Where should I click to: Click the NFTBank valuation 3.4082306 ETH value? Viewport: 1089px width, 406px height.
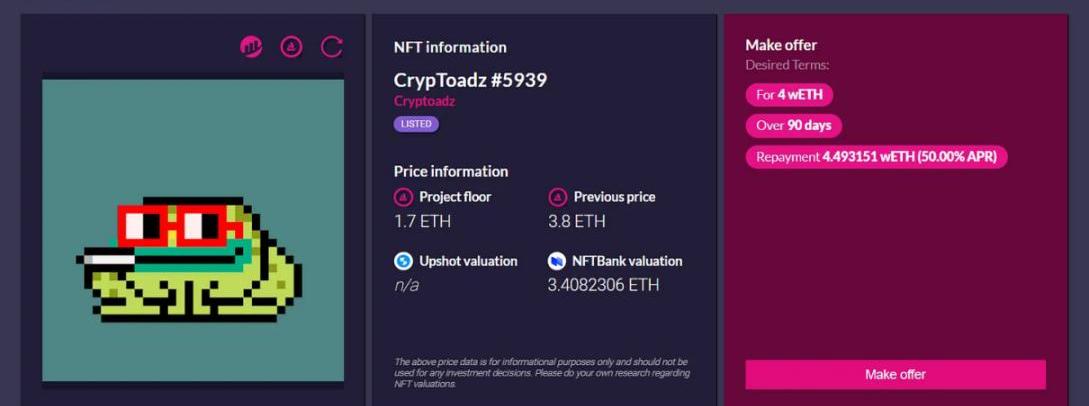(603, 285)
